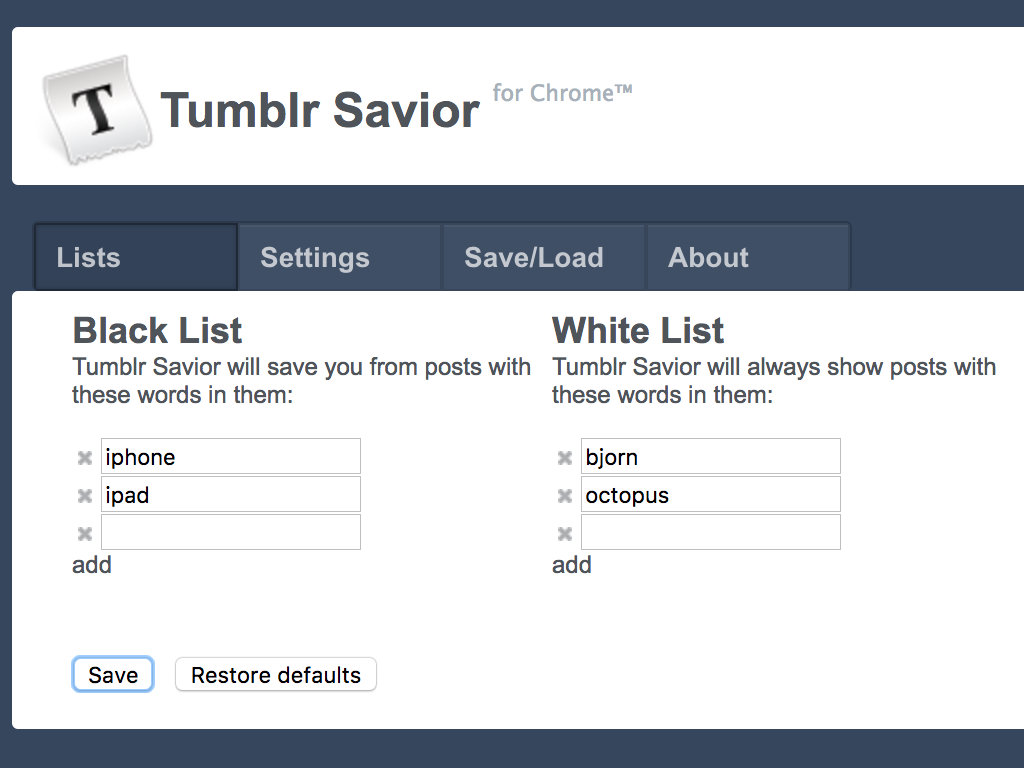
Task: Focus the iphone text field
Action: (x=230, y=457)
